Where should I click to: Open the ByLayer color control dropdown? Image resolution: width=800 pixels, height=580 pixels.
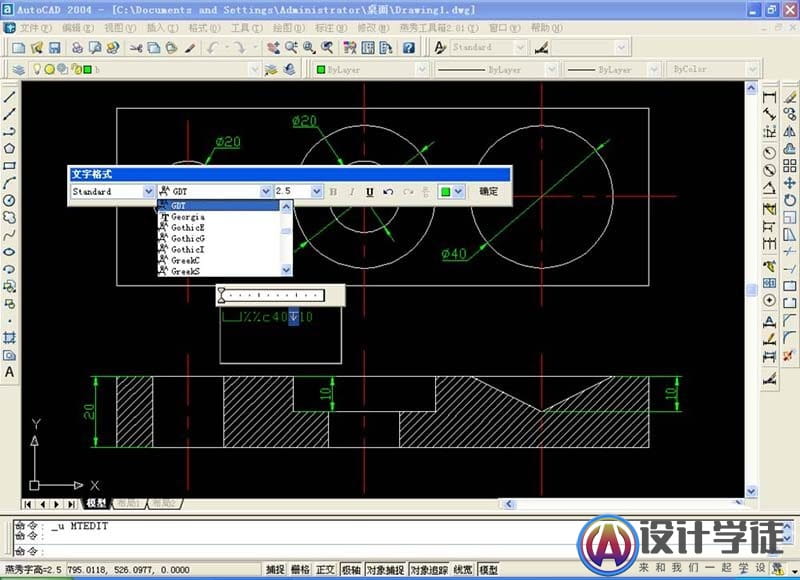point(422,69)
